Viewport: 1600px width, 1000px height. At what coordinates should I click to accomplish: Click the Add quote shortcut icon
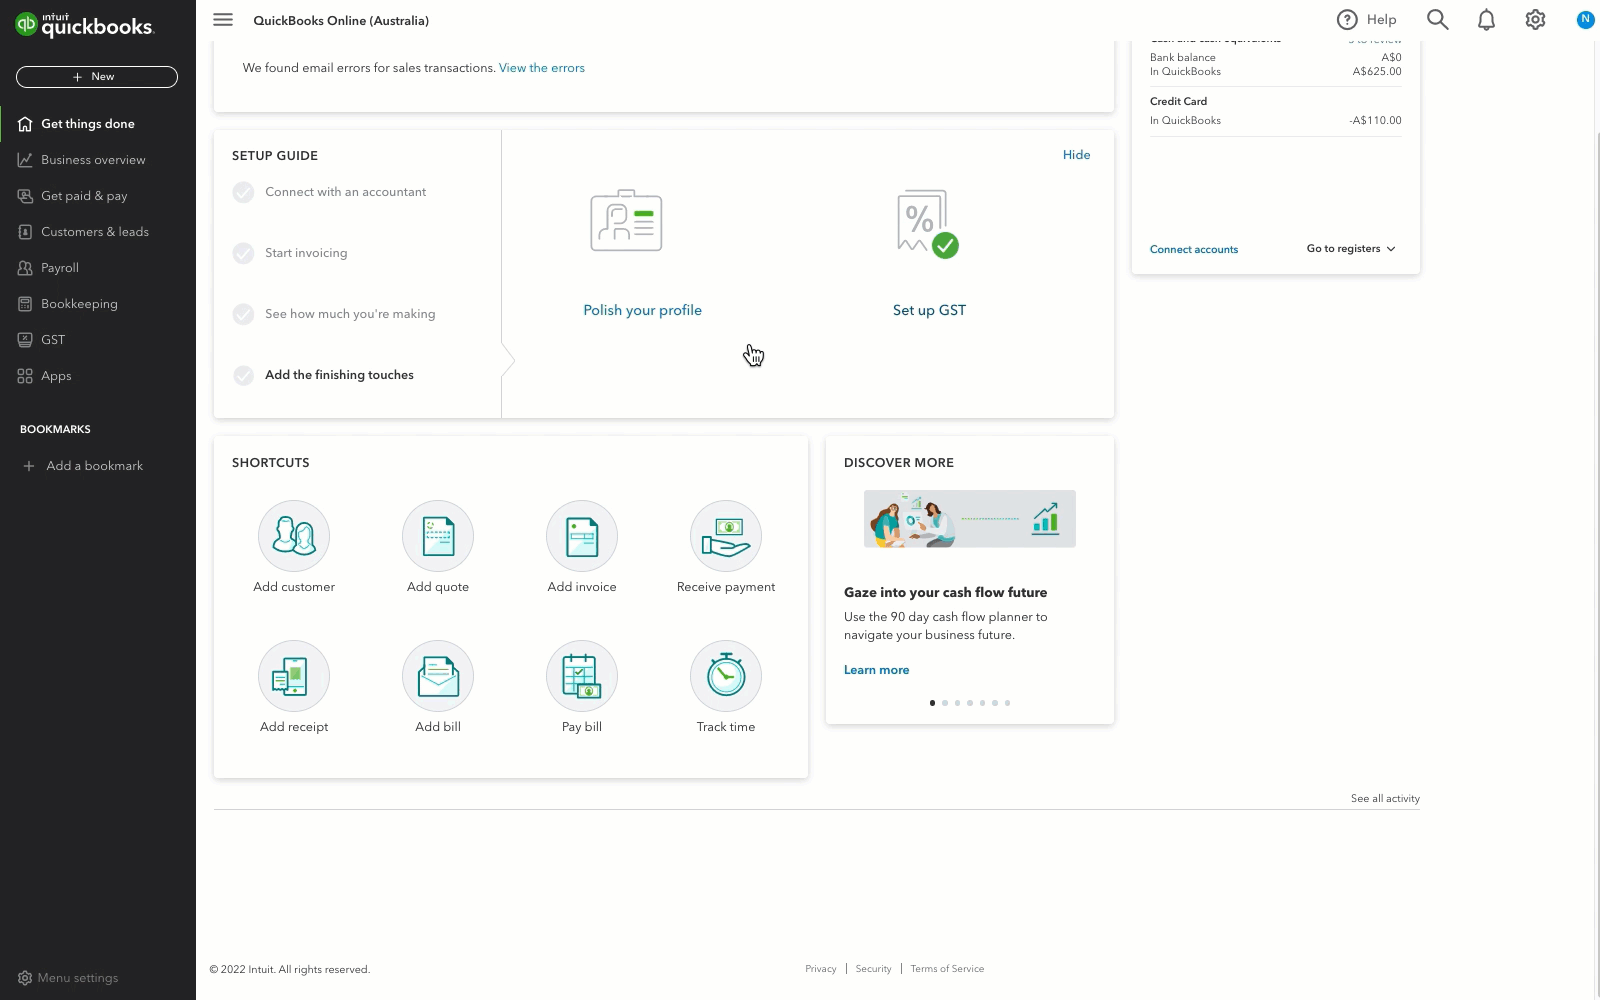(x=438, y=536)
